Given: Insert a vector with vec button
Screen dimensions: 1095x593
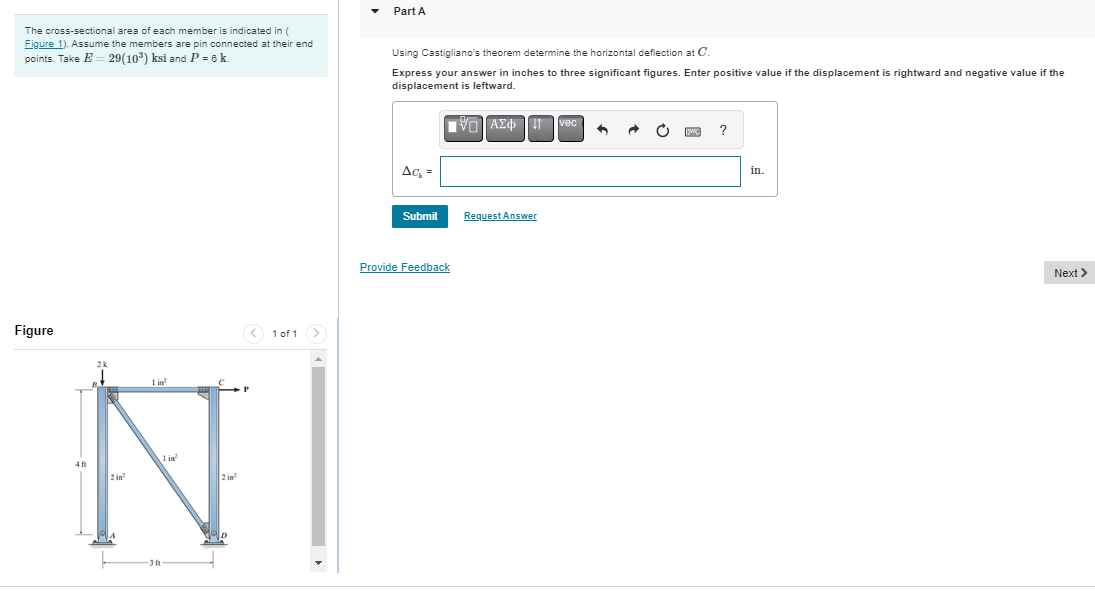Looking at the screenshot, I should tap(571, 129).
